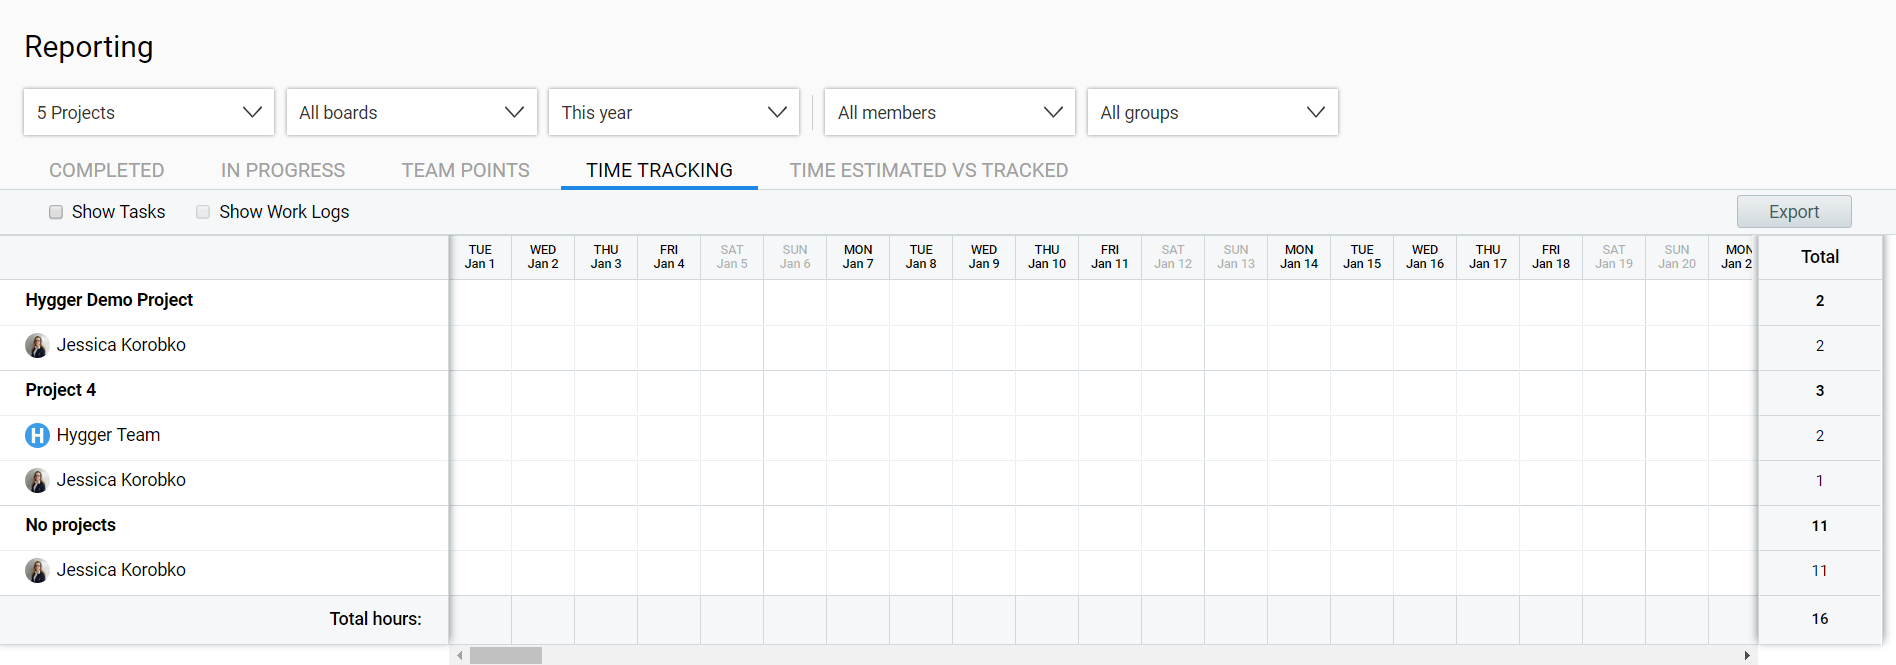Expand the All boards dropdown
The height and width of the screenshot is (665, 1896).
(x=411, y=112)
